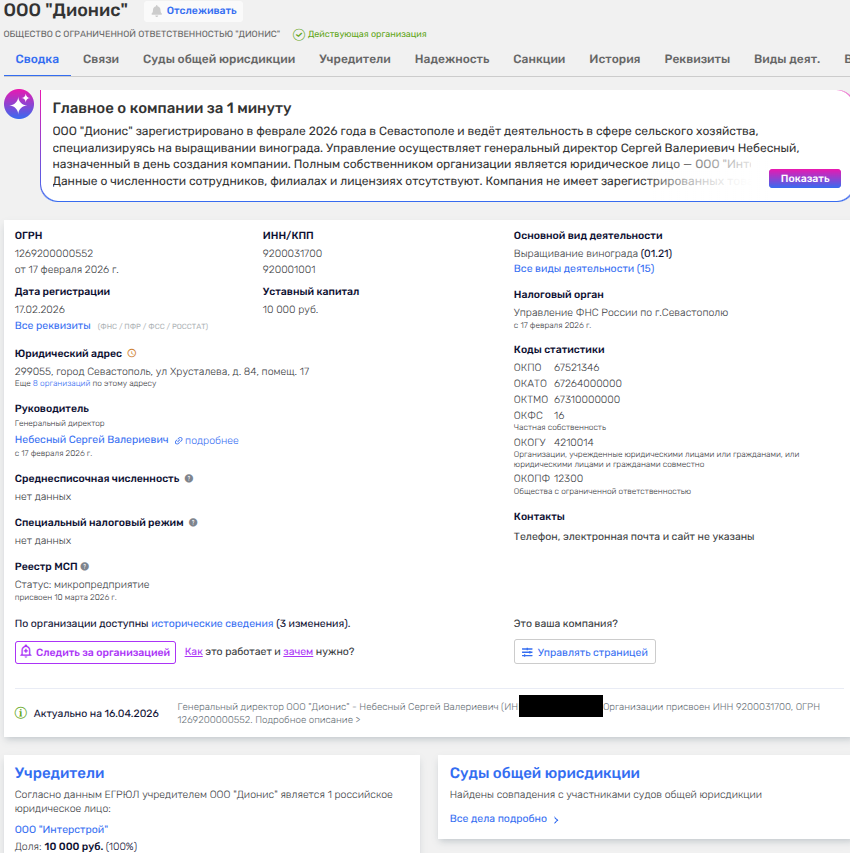The height and width of the screenshot is (853, 850).
Task: Click the green checkmark status icon
Action: [x=298, y=34]
